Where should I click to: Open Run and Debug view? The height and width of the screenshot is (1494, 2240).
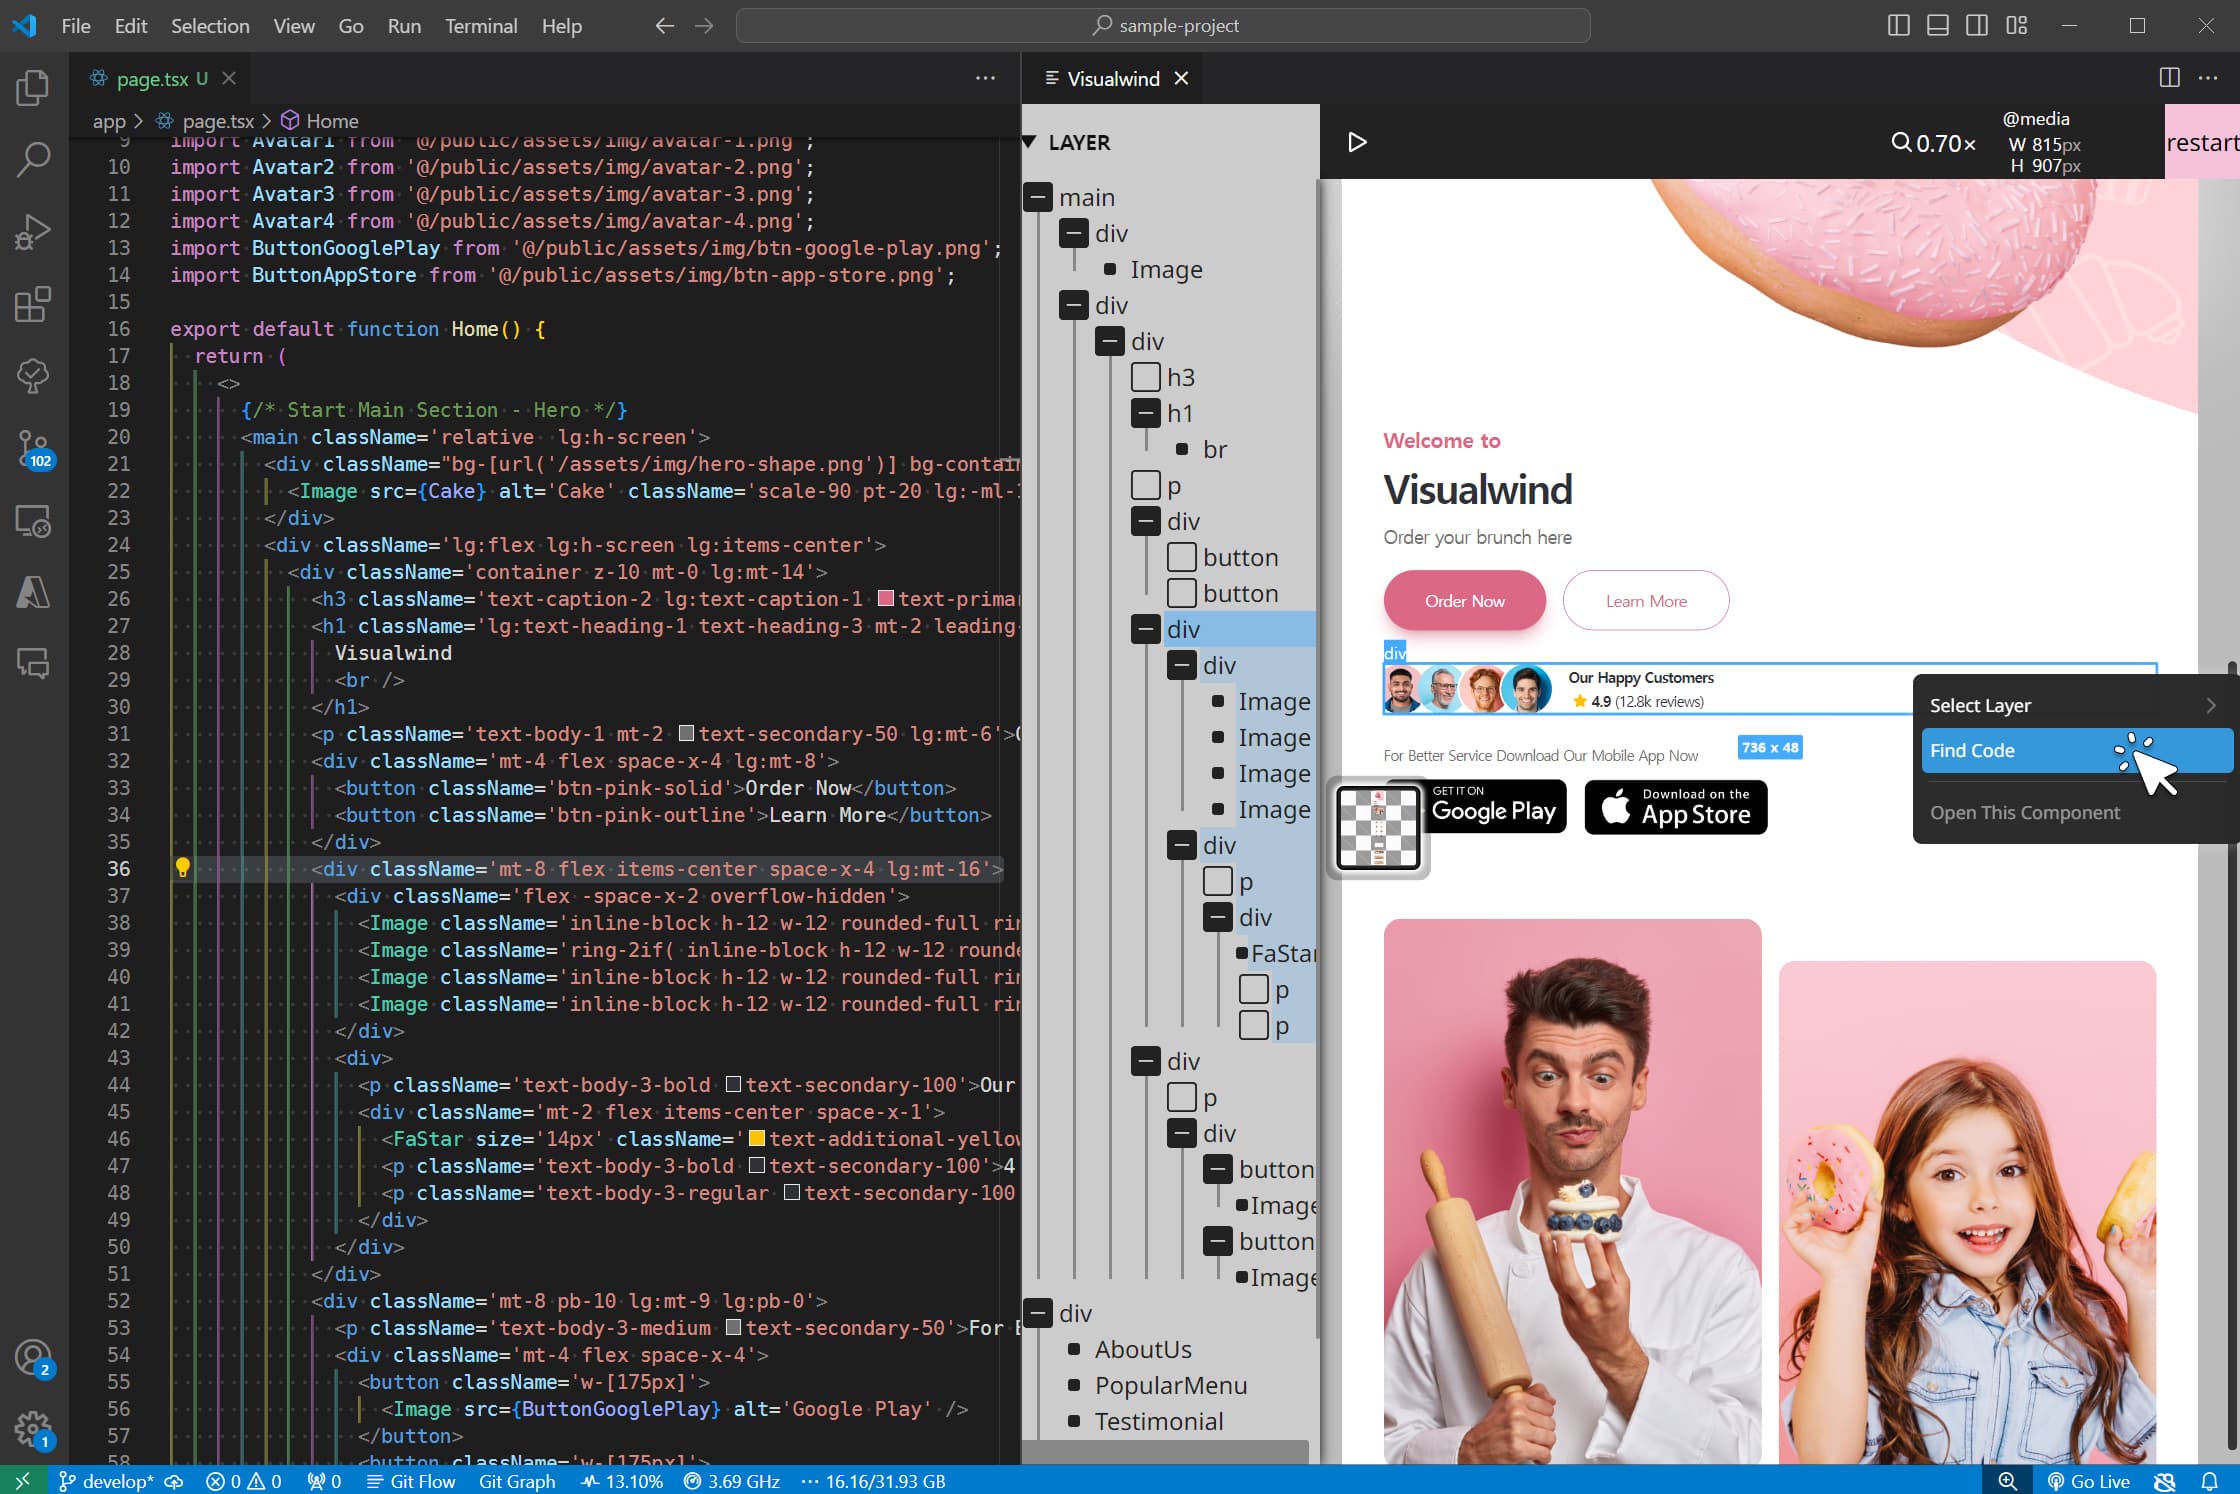33,232
